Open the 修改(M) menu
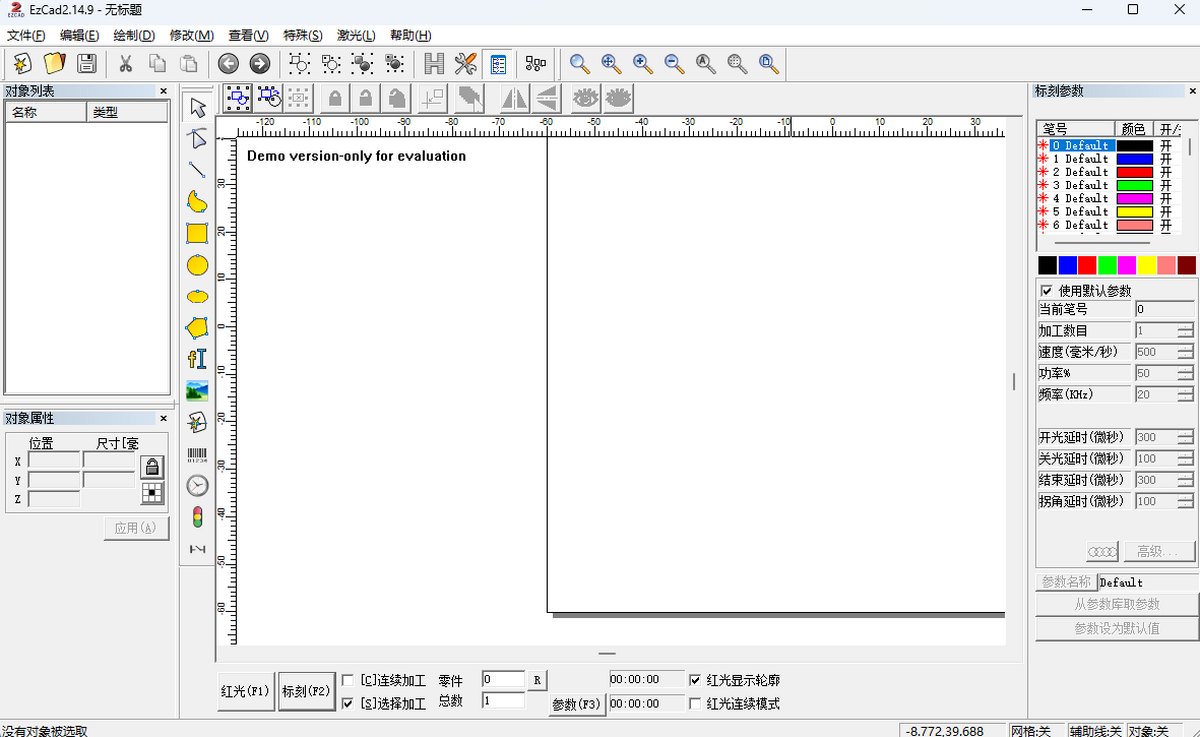This screenshot has width=1200, height=737. [x=192, y=35]
